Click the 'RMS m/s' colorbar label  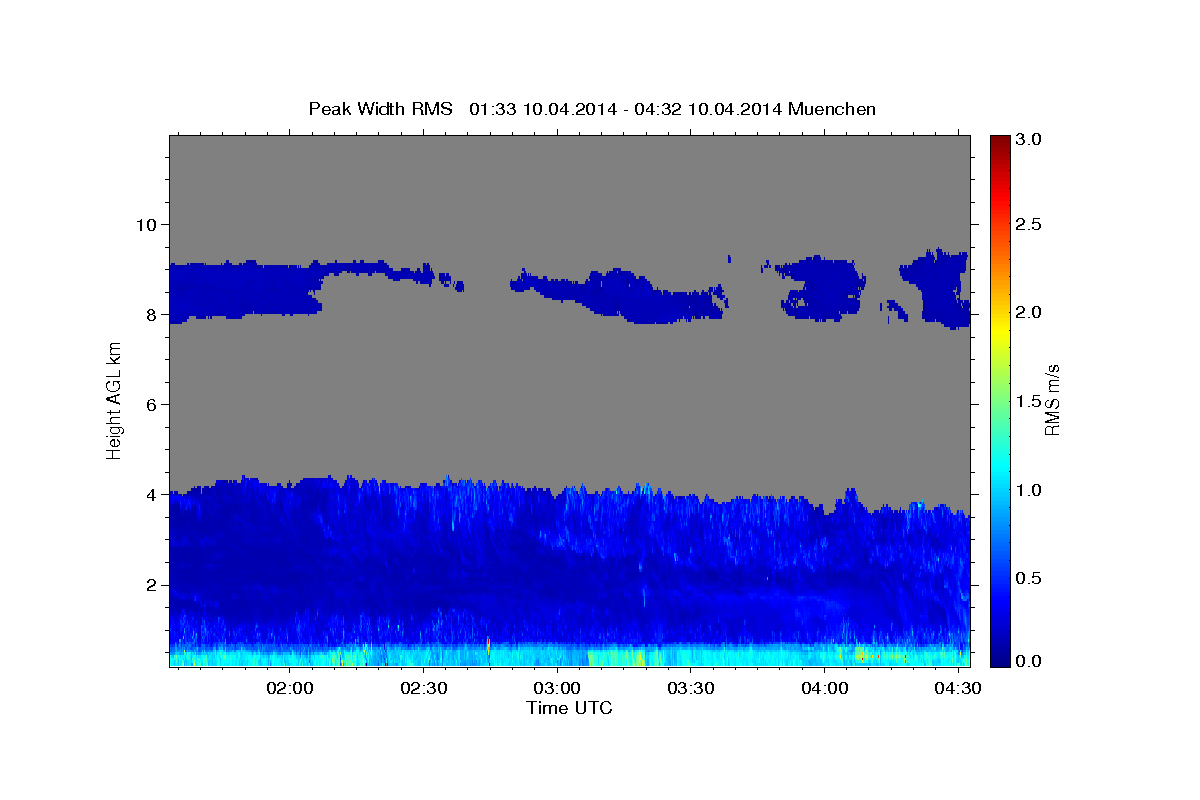pos(1051,400)
